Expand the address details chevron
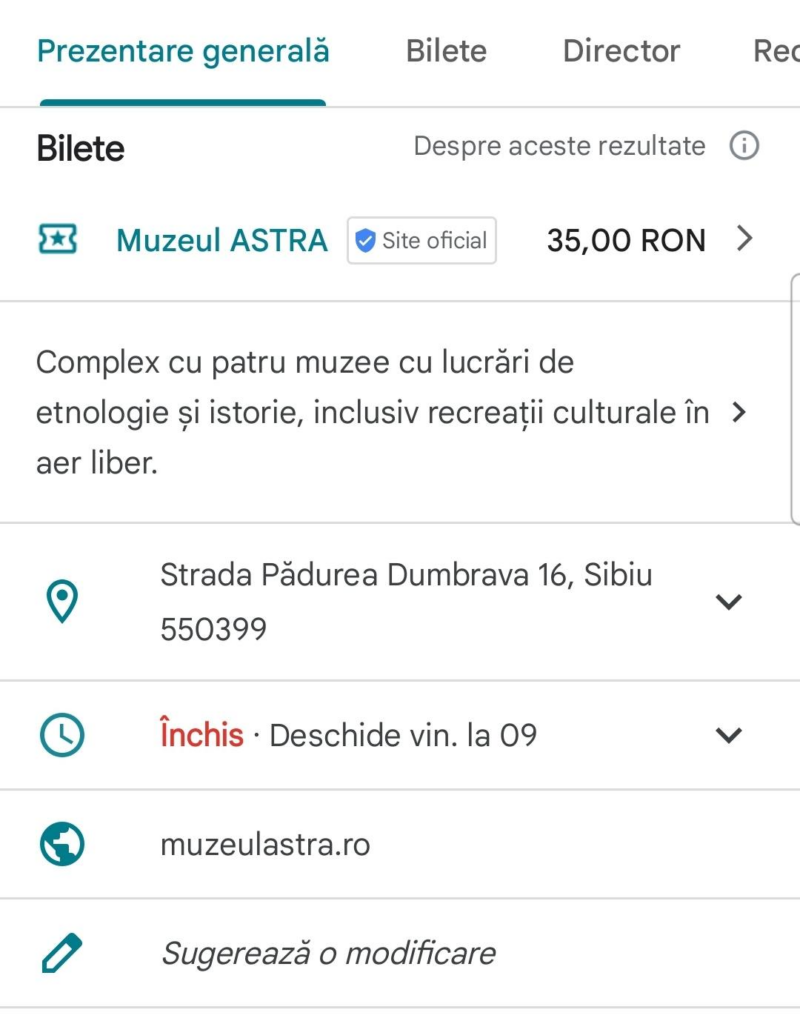800x1024 pixels. tap(729, 602)
